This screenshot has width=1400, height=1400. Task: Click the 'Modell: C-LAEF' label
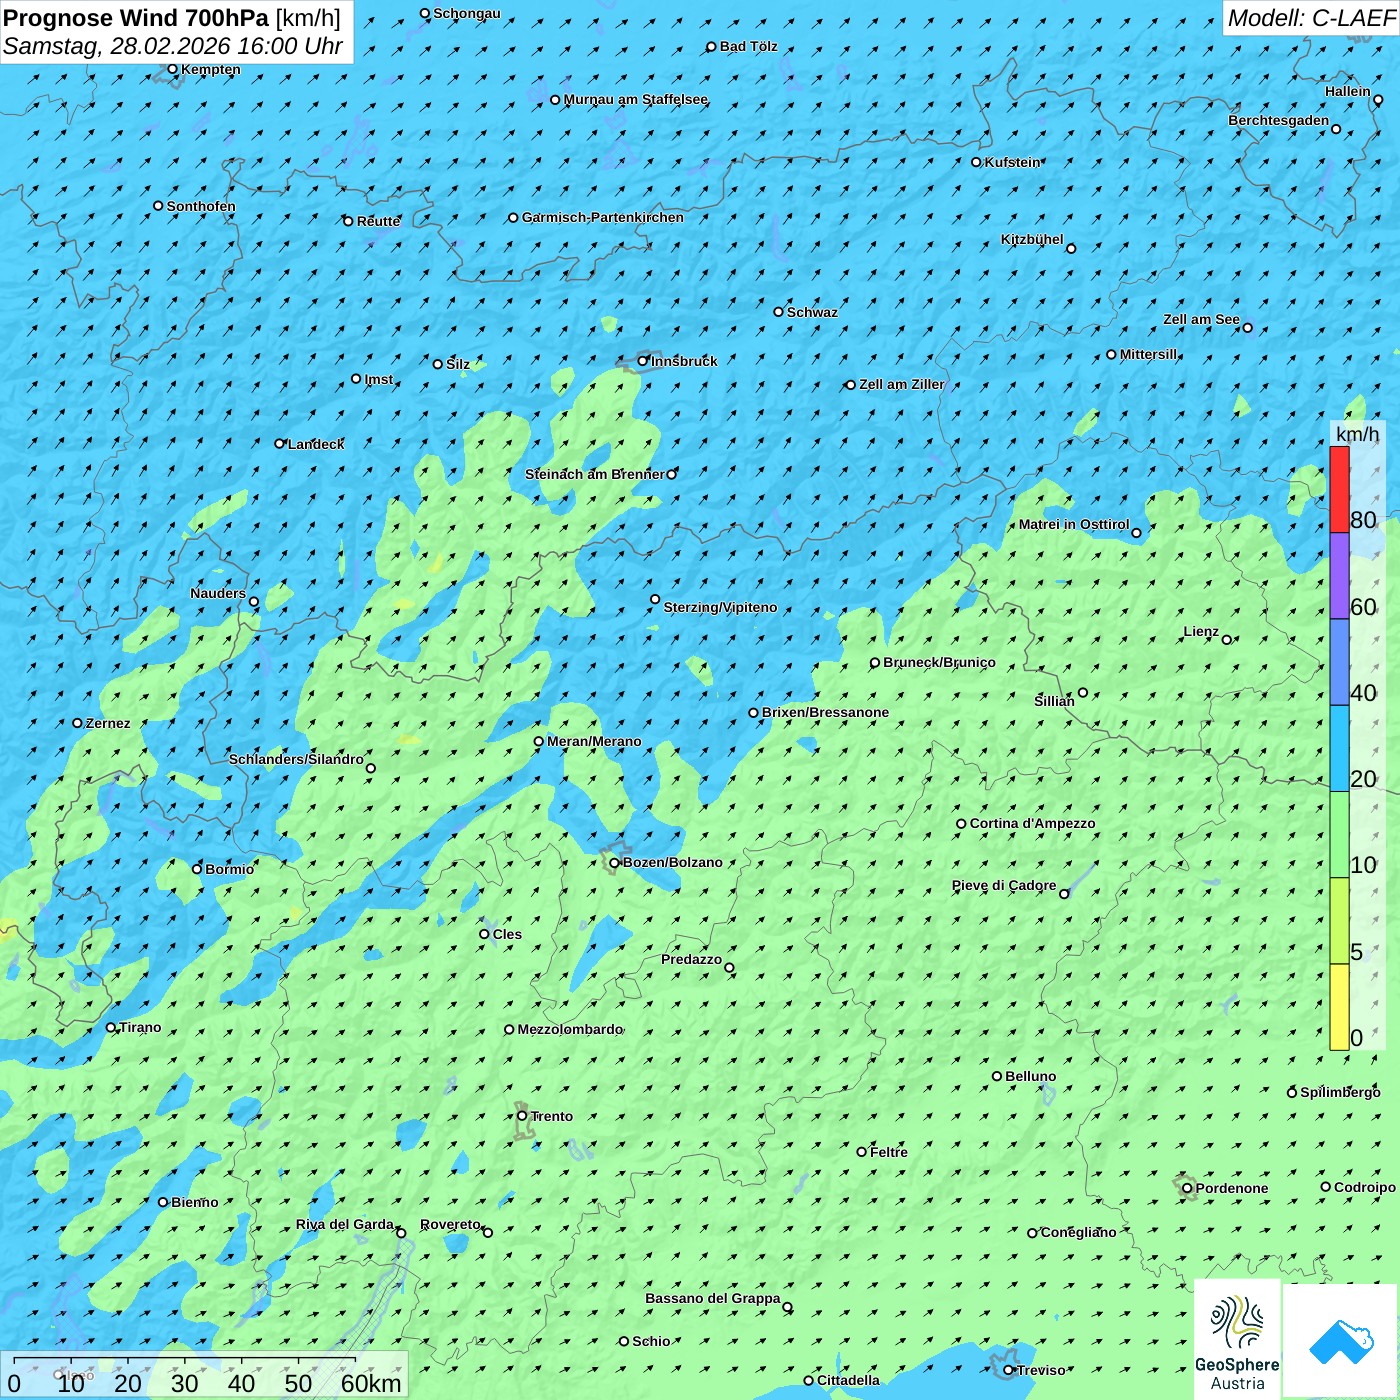[x=1311, y=18]
